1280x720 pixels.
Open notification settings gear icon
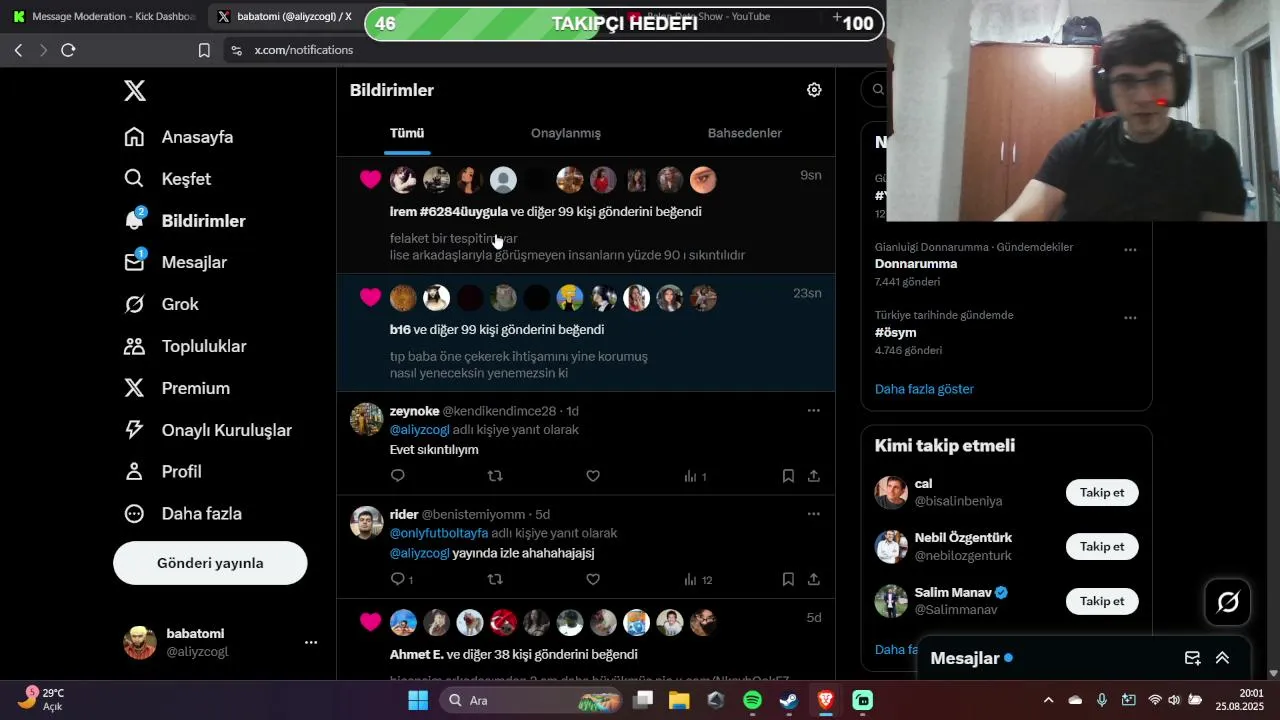(x=814, y=90)
